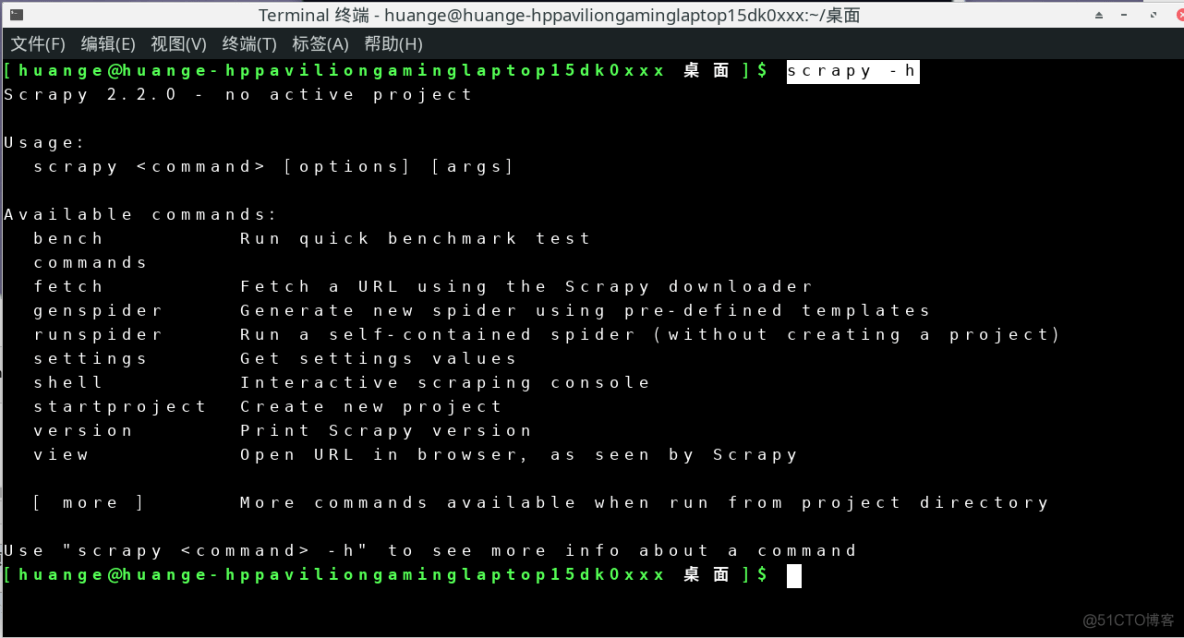Click 'Get settings values' description
This screenshot has height=638, width=1184.
tap(378, 359)
